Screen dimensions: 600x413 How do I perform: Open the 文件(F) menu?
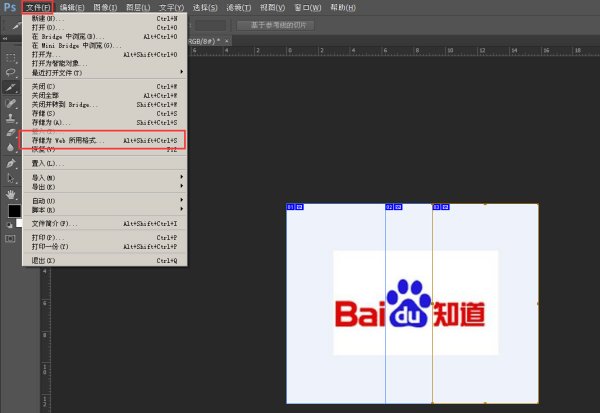pyautogui.click(x=38, y=7)
